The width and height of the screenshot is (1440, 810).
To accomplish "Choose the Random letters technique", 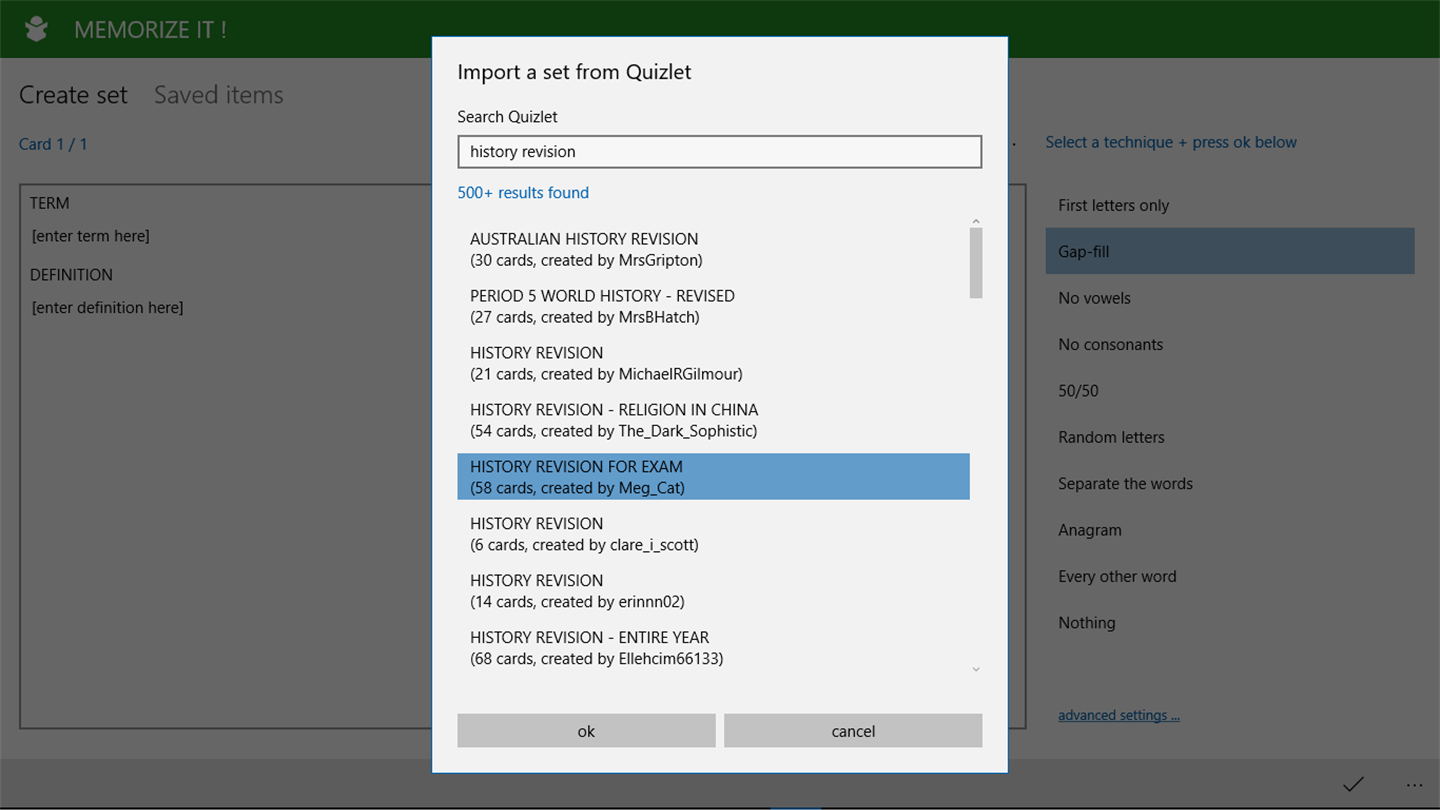I will (x=1230, y=437).
